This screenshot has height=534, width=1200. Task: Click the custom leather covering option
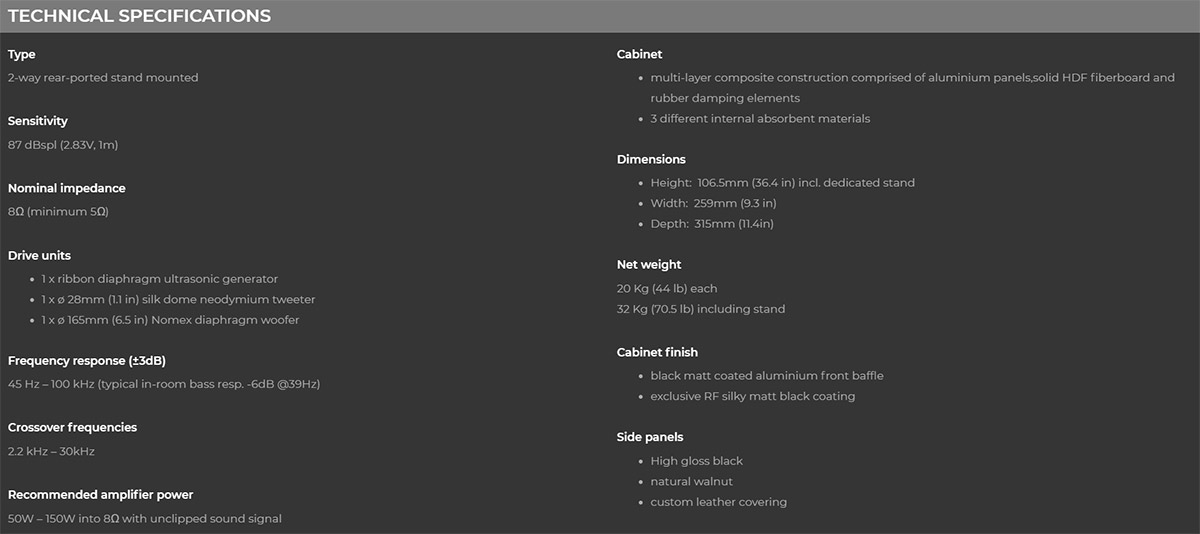point(718,502)
